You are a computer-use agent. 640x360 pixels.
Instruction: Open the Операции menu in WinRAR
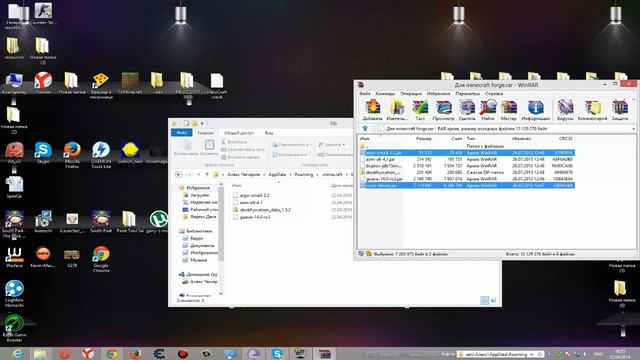[x=411, y=93]
